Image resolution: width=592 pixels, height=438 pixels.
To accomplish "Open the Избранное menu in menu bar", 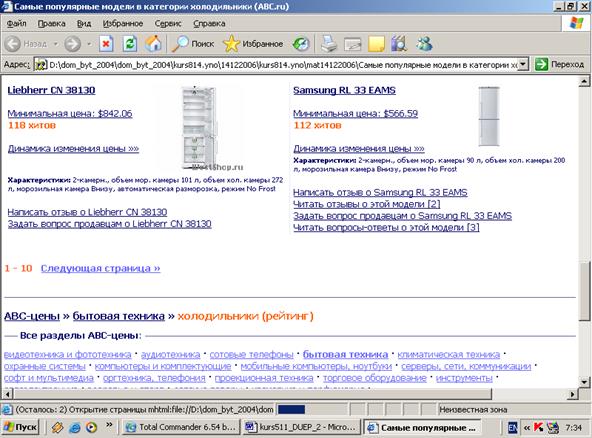I will (123, 23).
